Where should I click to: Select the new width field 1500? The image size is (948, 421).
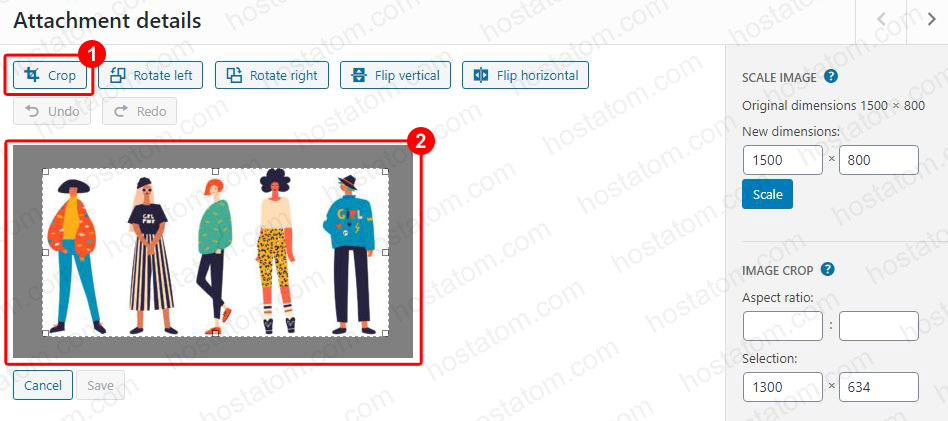click(x=782, y=160)
